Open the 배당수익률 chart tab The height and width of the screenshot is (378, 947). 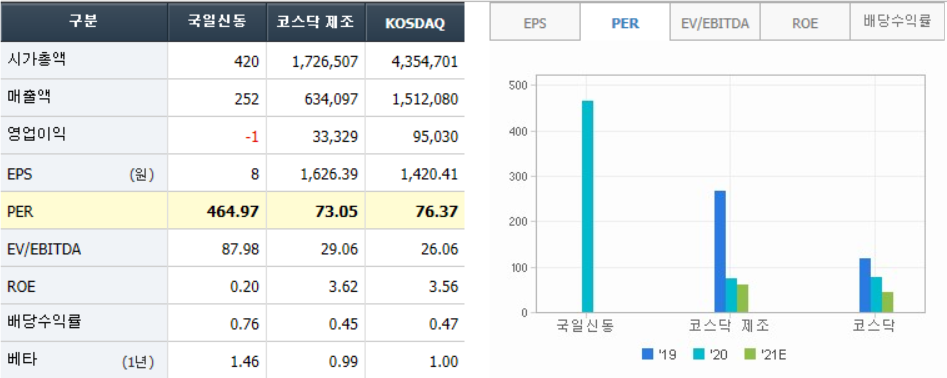click(x=898, y=22)
